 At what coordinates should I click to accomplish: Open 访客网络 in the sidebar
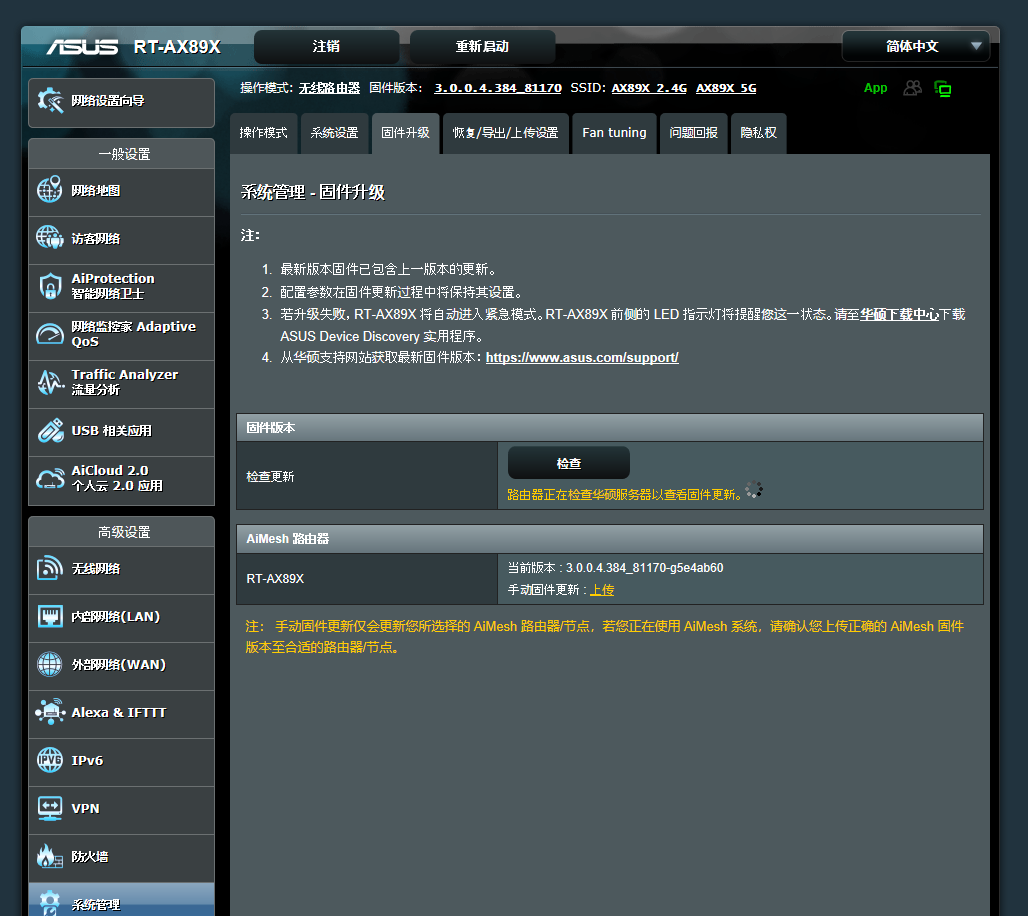[x=121, y=239]
